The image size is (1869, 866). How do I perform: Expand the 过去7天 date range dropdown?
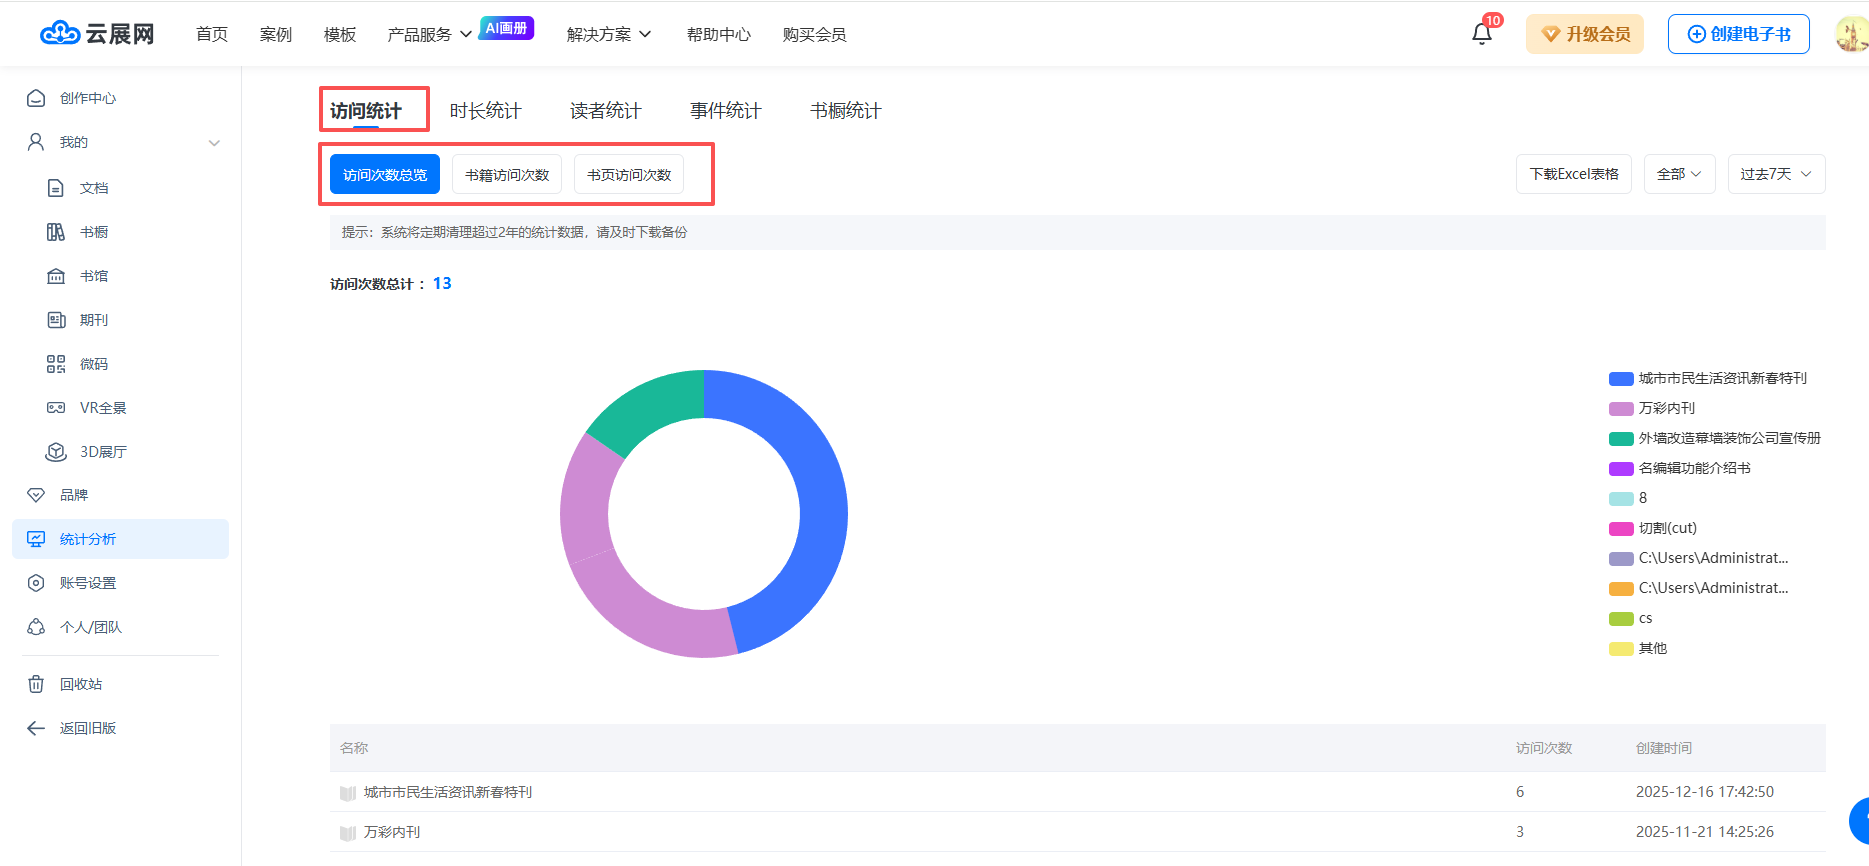1776,174
